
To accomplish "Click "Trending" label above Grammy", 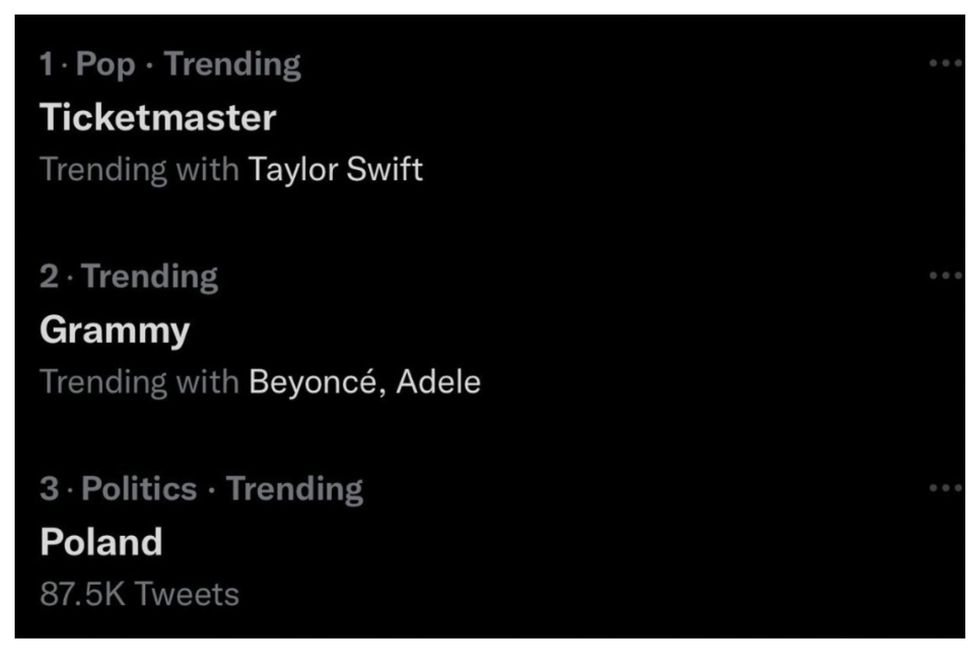I will click(x=149, y=277).
